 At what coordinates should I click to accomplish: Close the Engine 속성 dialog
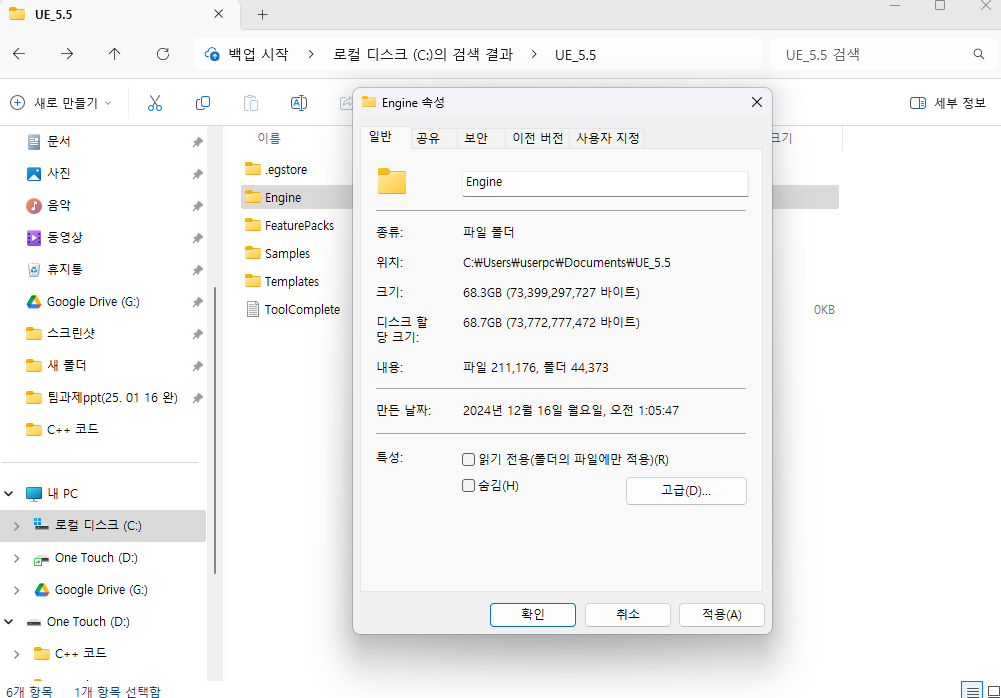pyautogui.click(x=756, y=102)
